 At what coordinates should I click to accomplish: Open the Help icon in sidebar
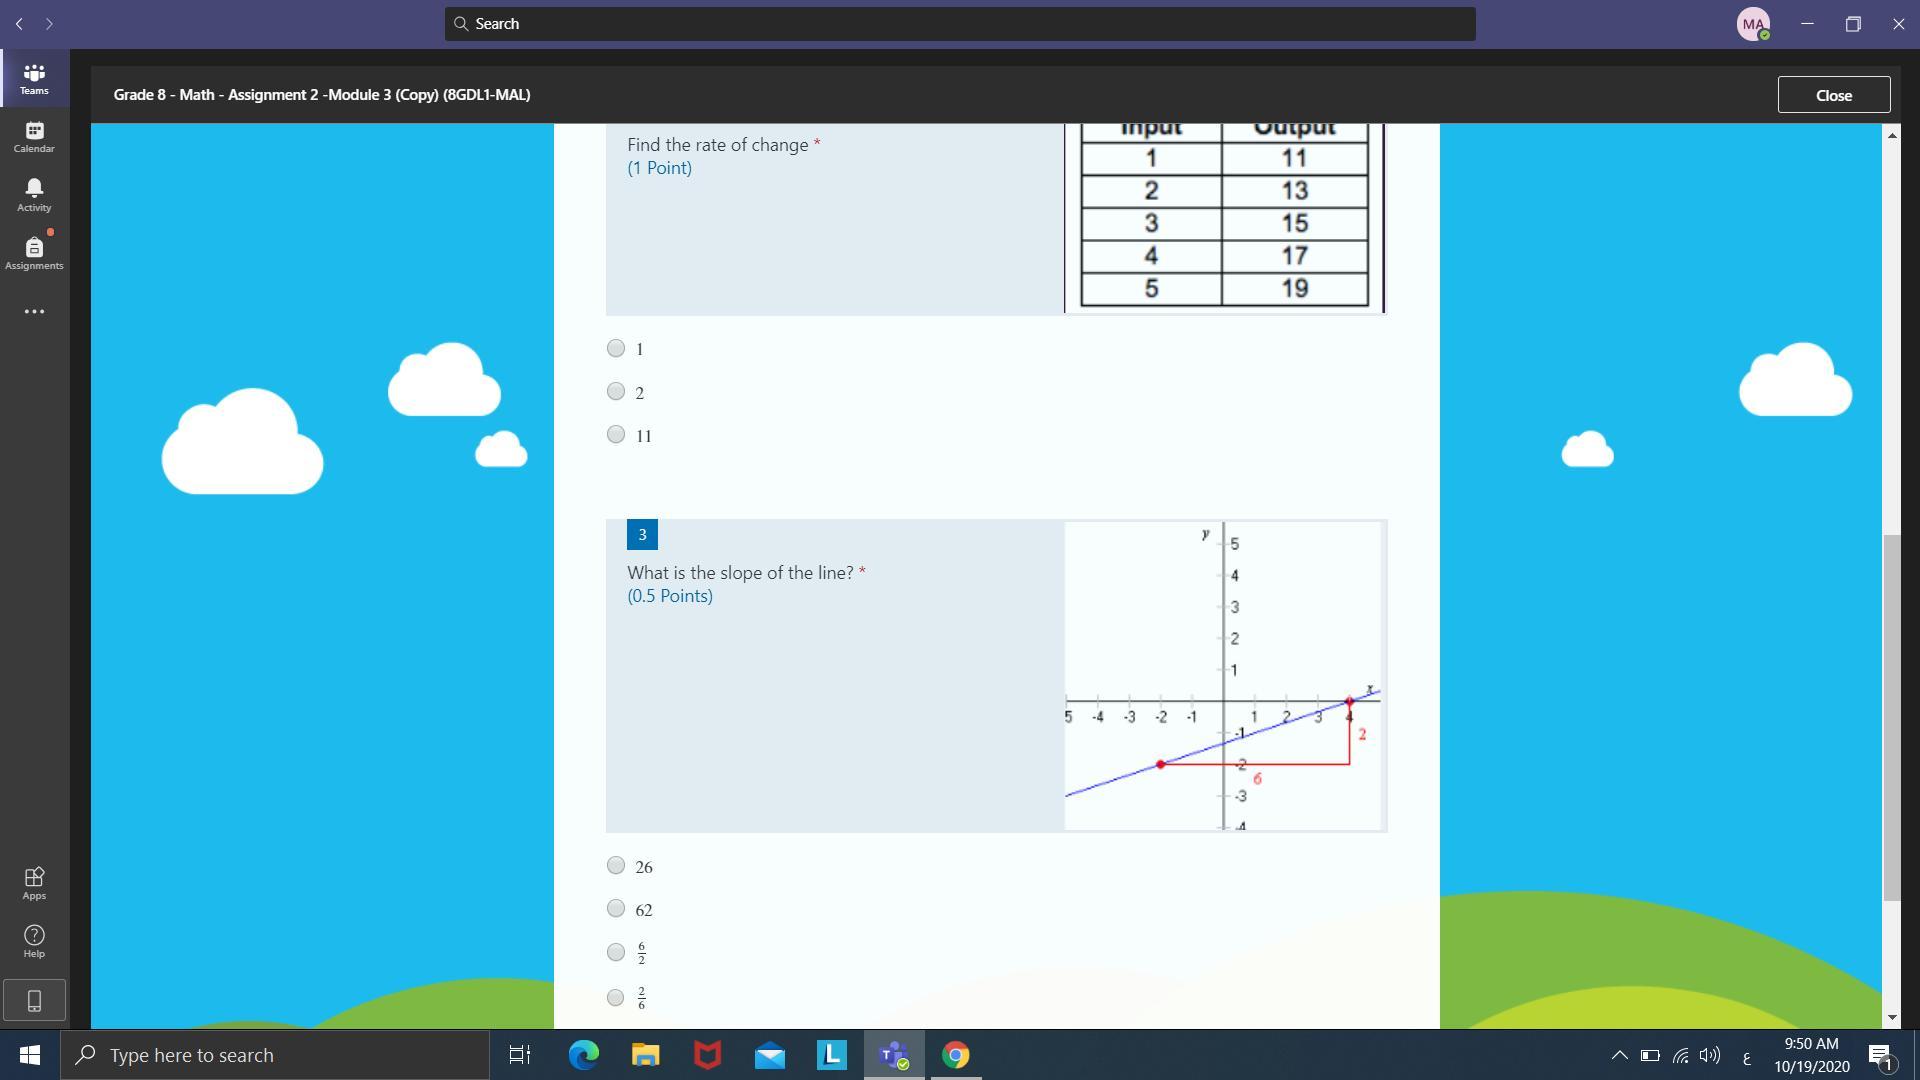(34, 941)
